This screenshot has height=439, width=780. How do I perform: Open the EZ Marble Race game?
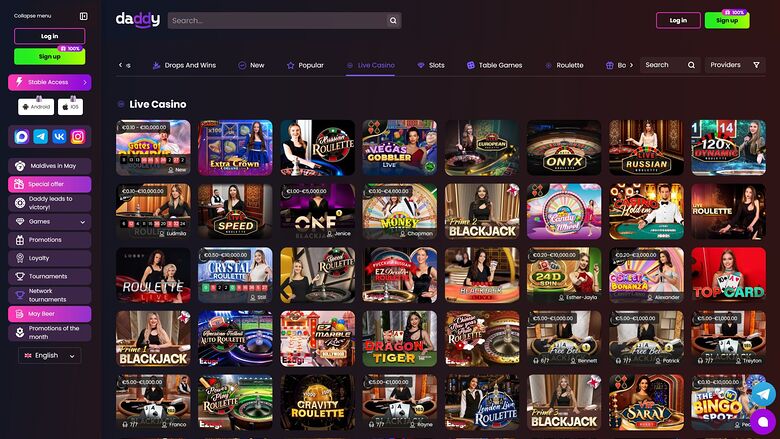[317, 339]
